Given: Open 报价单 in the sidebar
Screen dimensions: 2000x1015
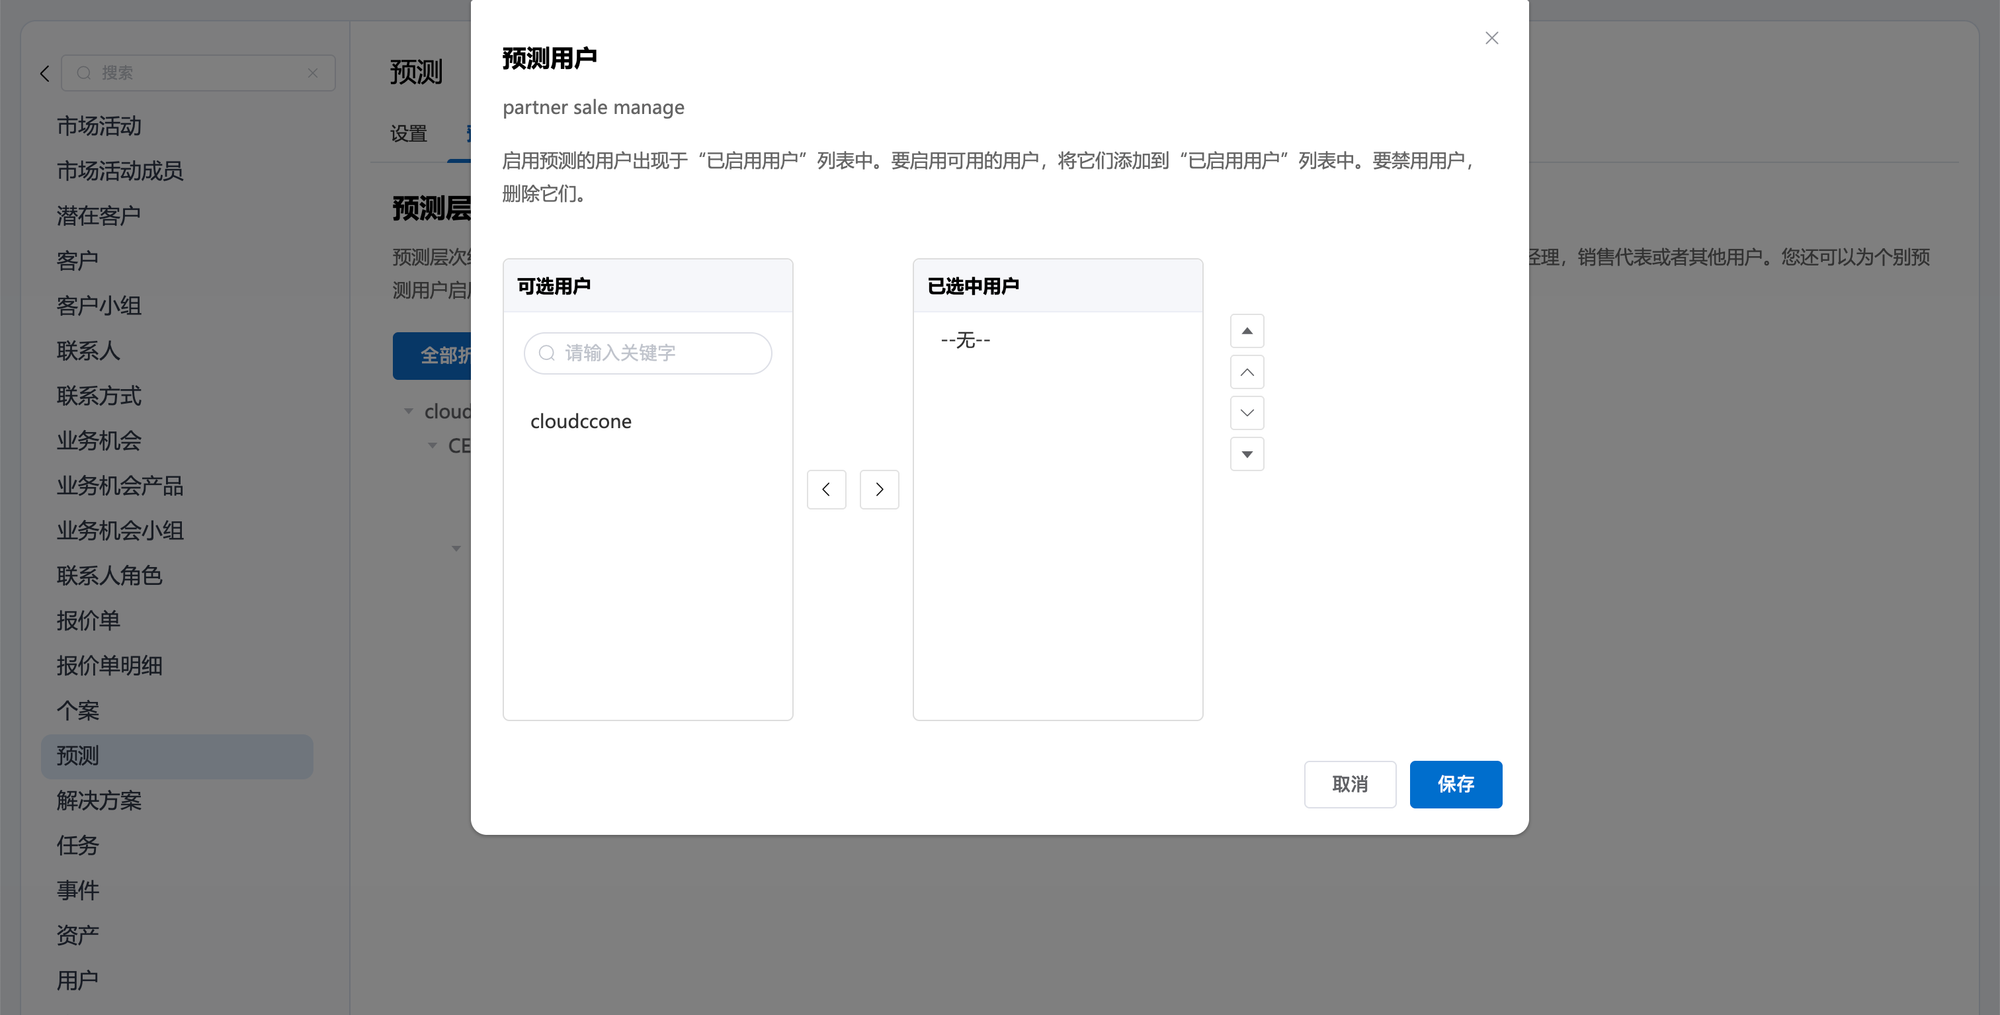Looking at the screenshot, I should pyautogui.click(x=88, y=621).
